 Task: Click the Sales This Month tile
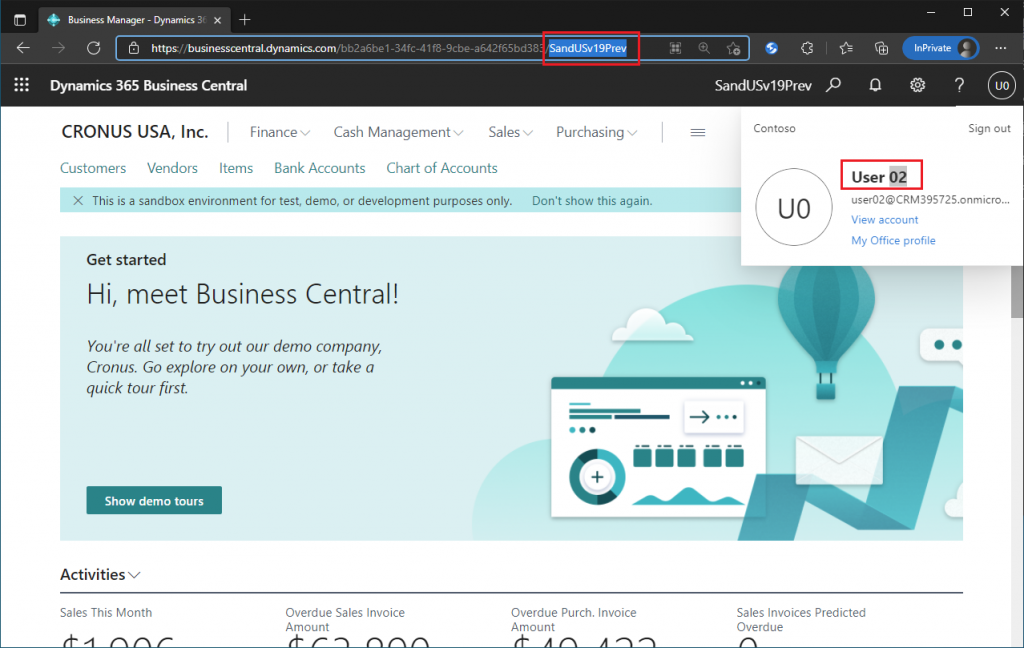pyautogui.click(x=118, y=626)
